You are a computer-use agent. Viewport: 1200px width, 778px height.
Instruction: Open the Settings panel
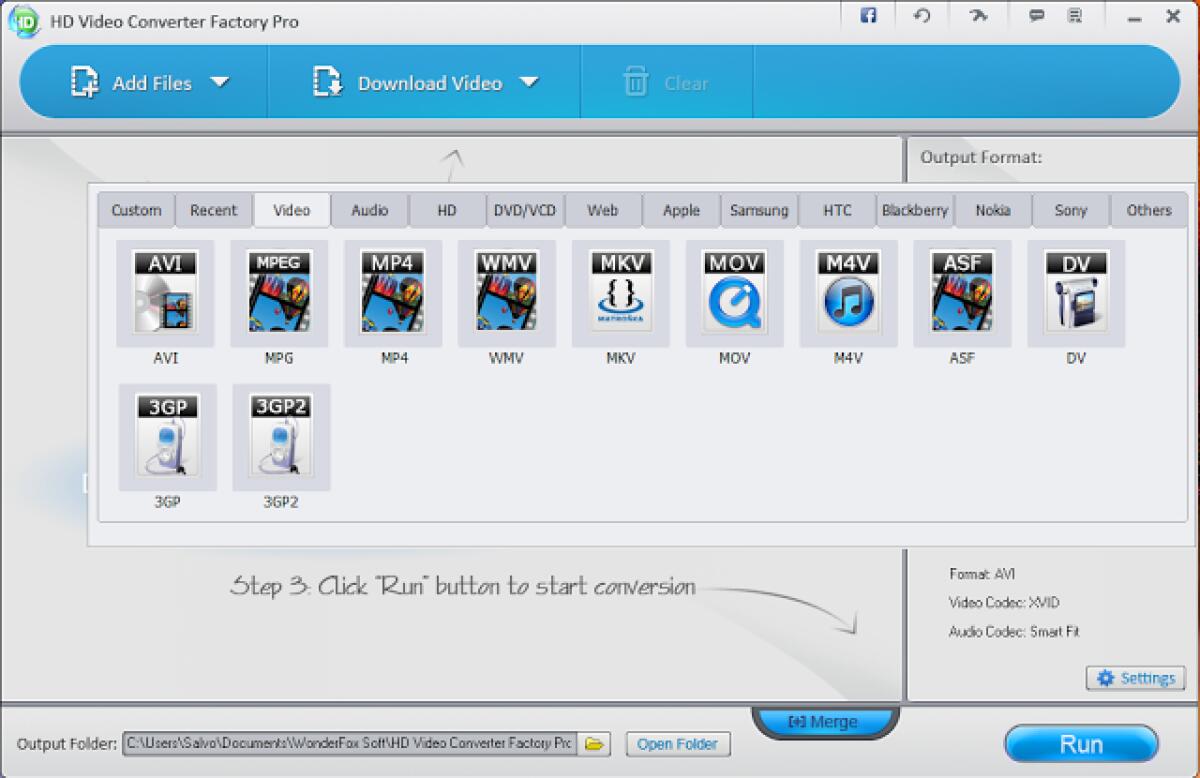(1135, 678)
